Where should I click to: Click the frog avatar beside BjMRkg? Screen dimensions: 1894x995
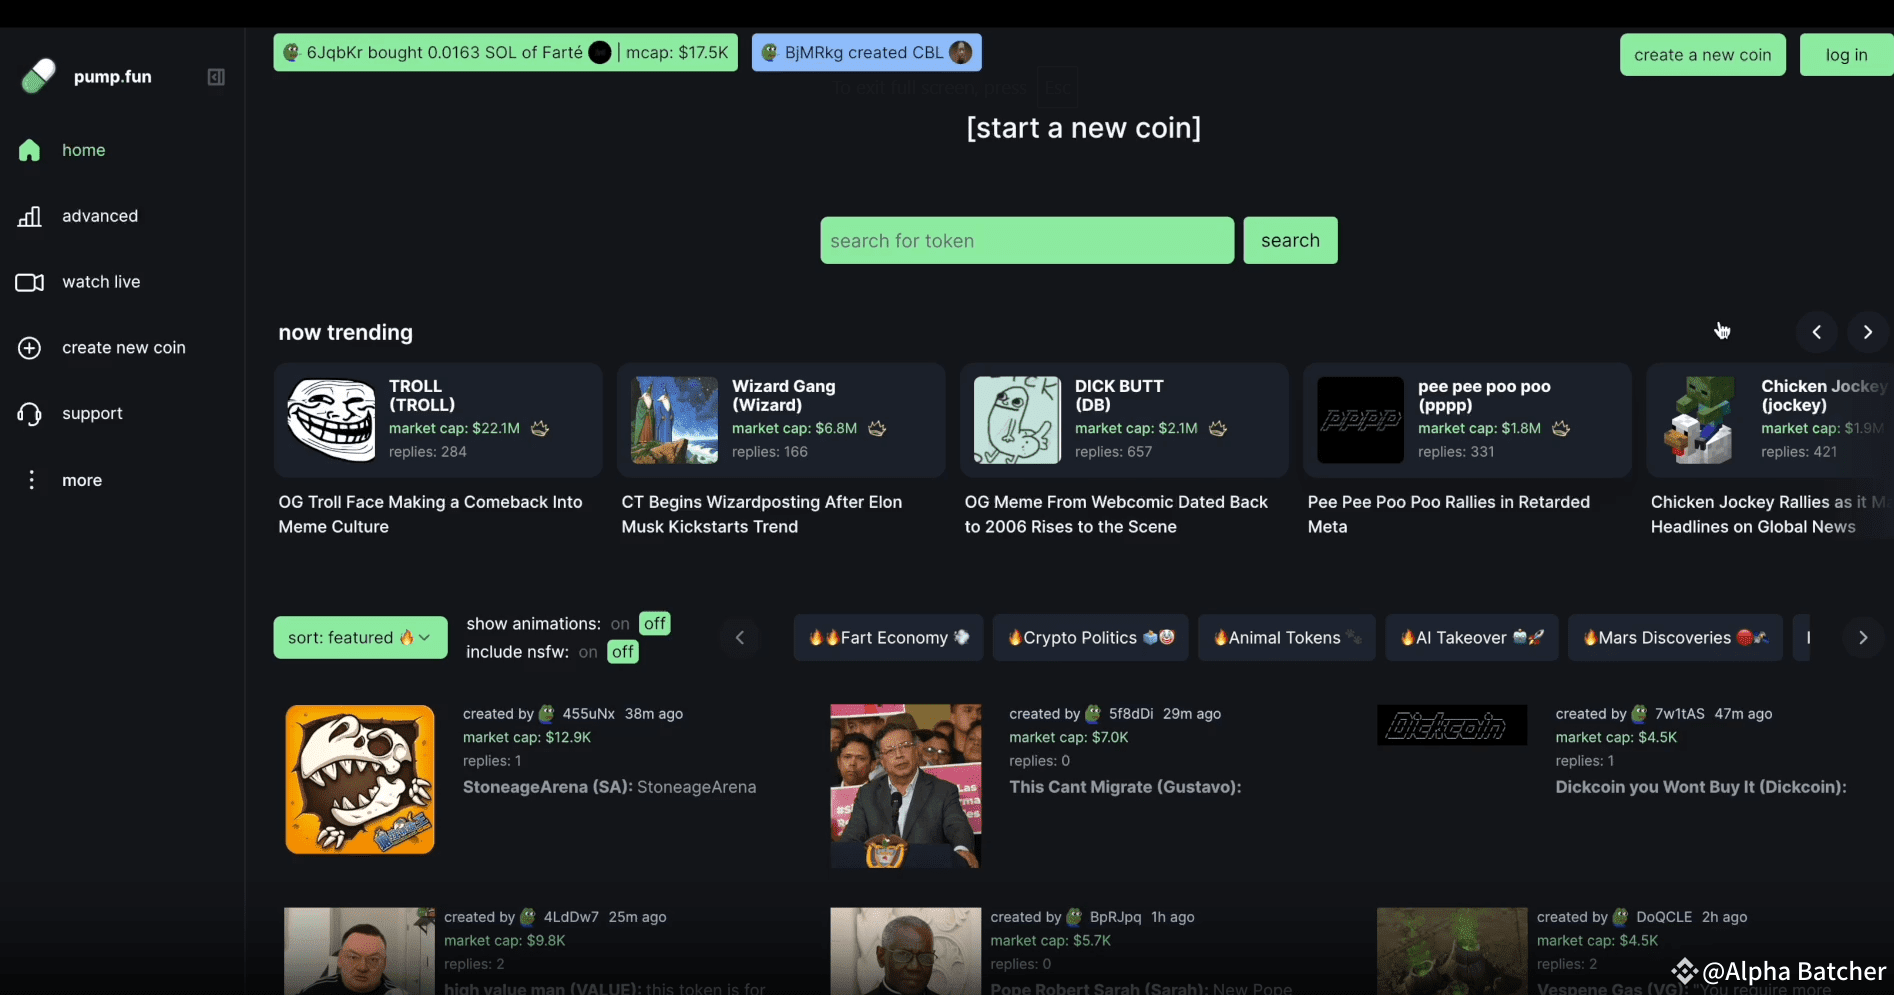(x=770, y=53)
